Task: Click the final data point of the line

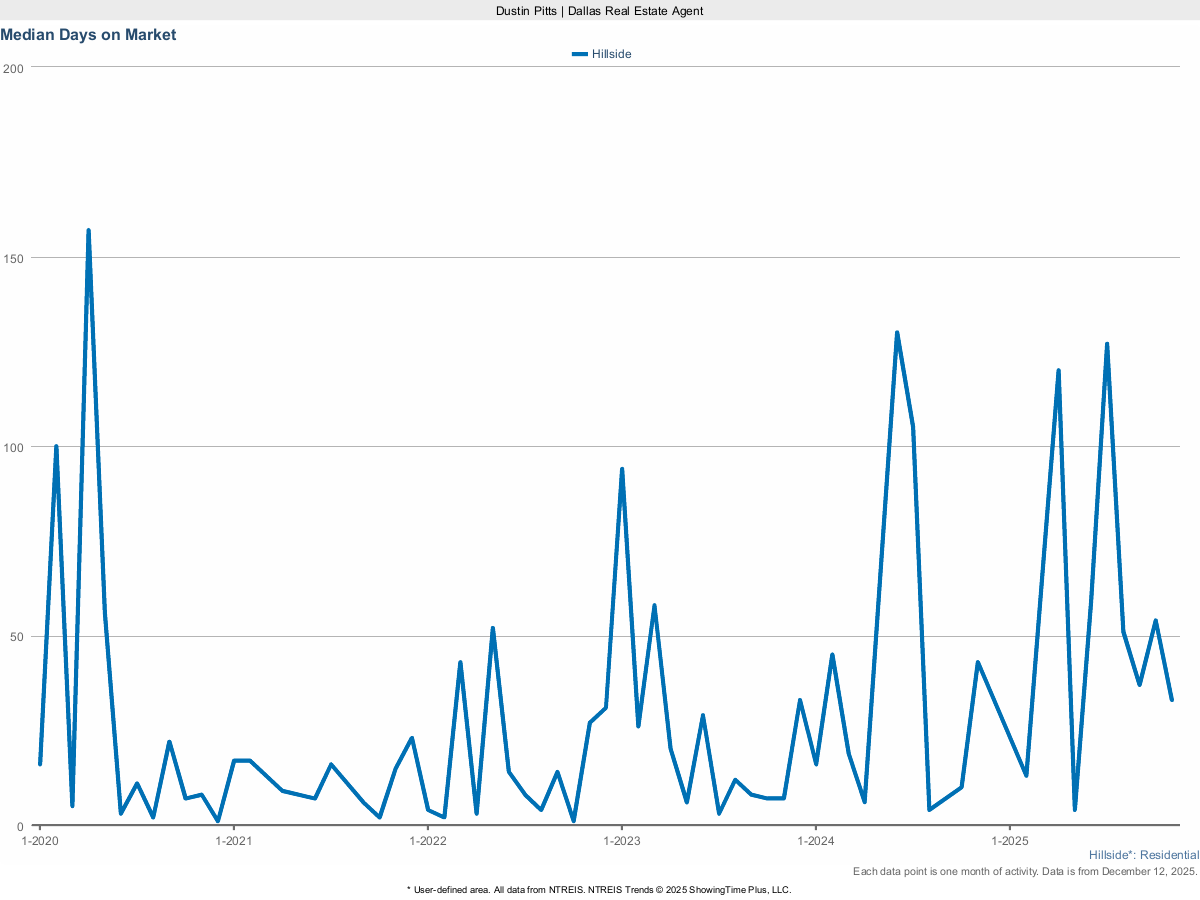Action: [x=1172, y=699]
